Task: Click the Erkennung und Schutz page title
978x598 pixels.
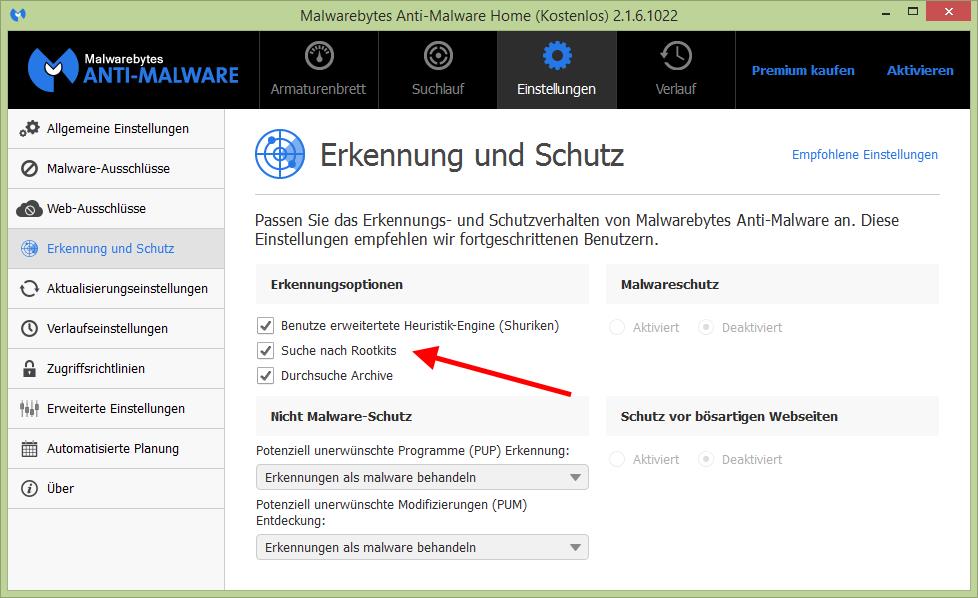Action: [x=472, y=155]
